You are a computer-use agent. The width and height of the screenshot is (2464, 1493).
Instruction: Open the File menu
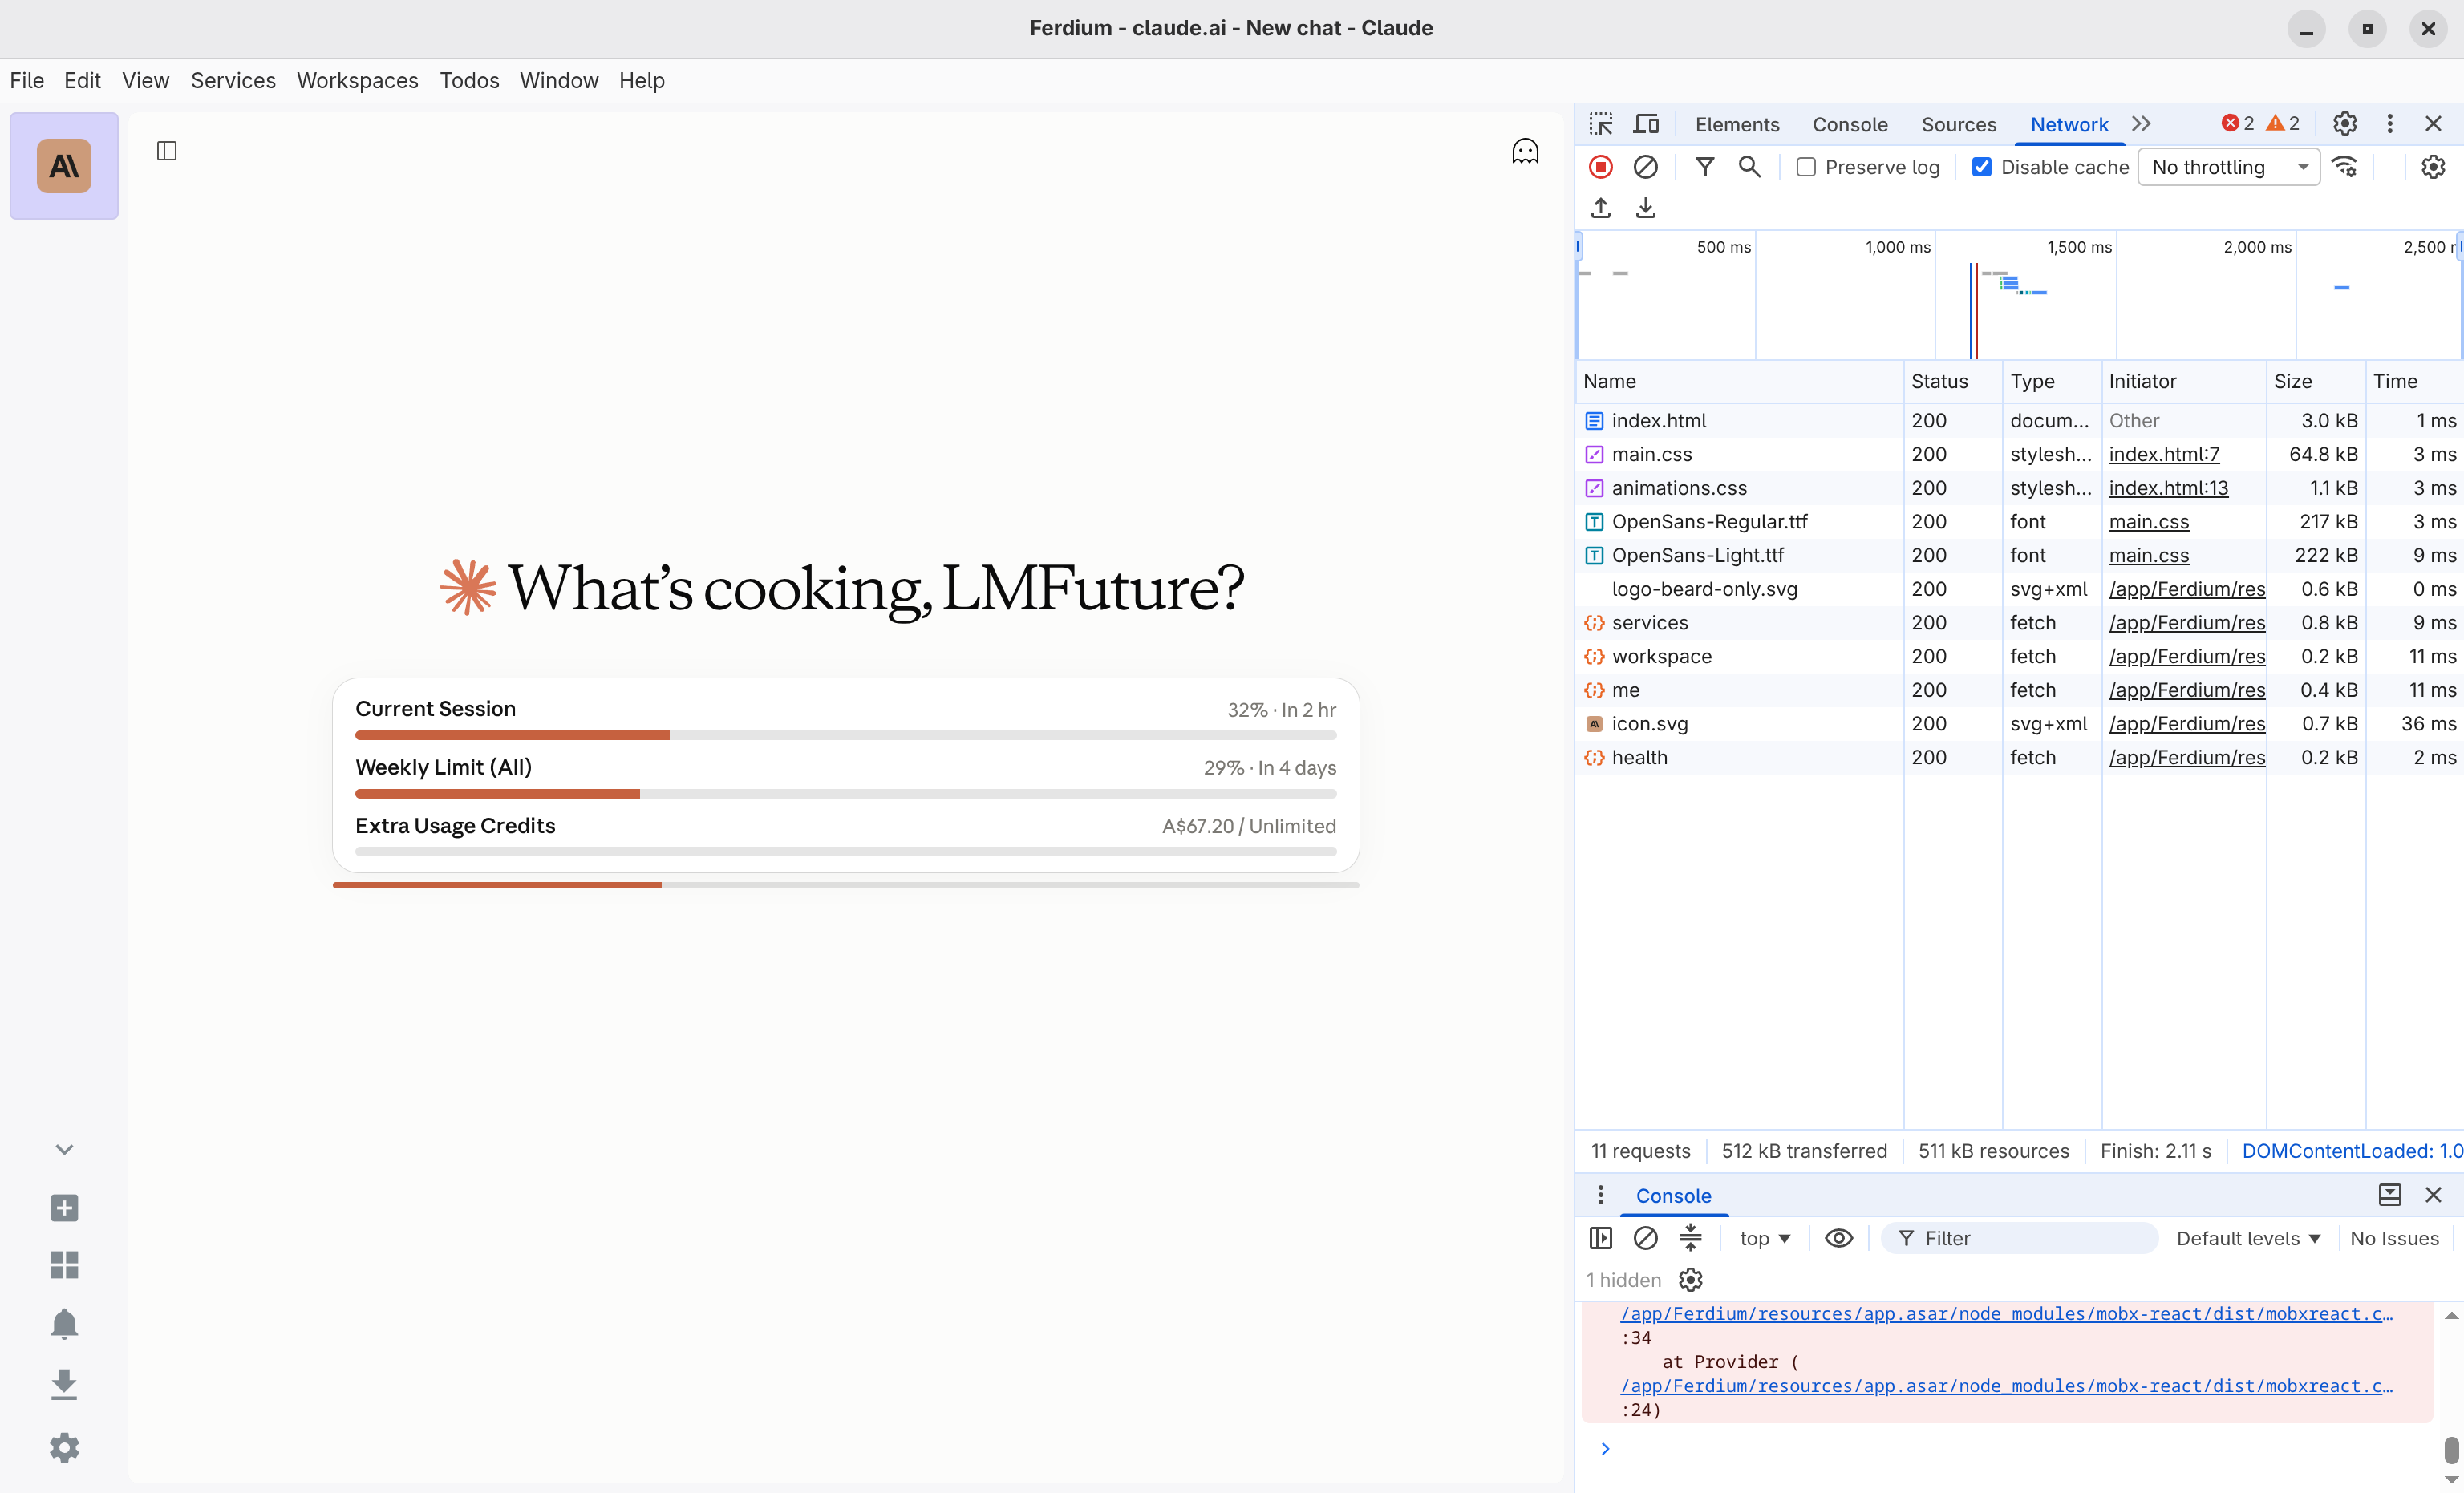tap(27, 80)
